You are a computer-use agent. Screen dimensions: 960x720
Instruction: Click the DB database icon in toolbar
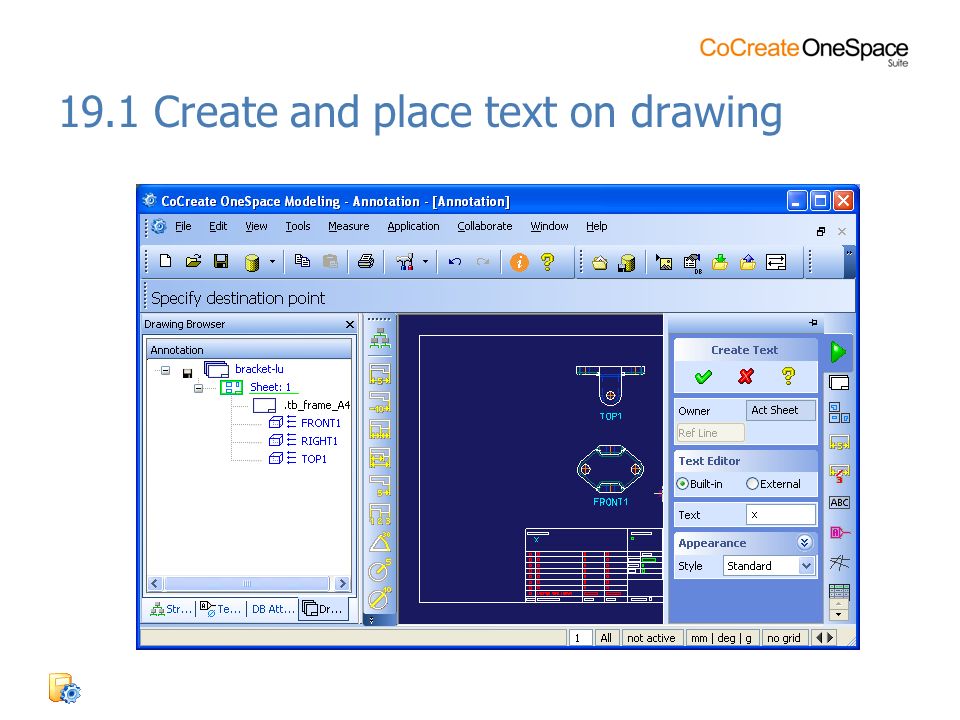[x=692, y=263]
